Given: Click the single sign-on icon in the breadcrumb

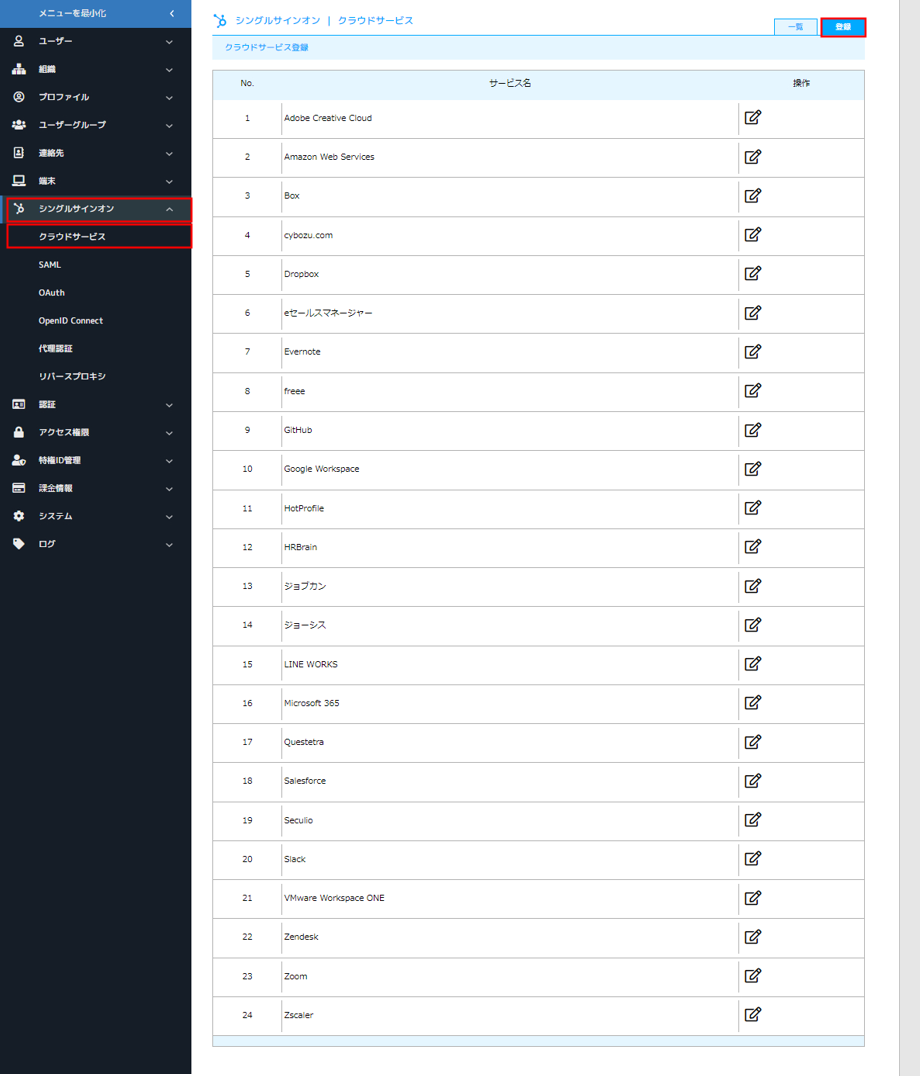Looking at the screenshot, I should tap(221, 21).
